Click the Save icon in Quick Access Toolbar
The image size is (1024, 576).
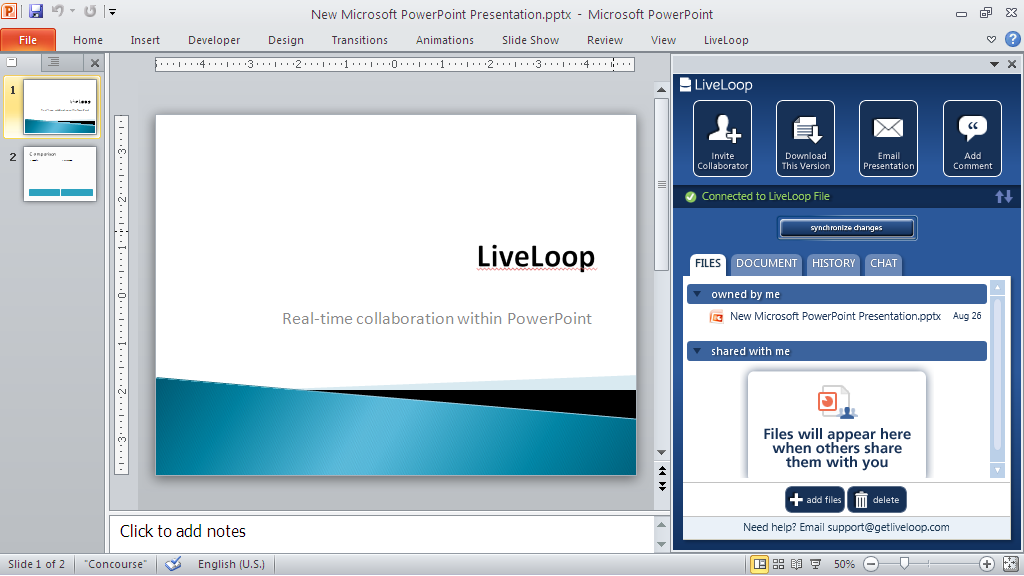pos(35,11)
